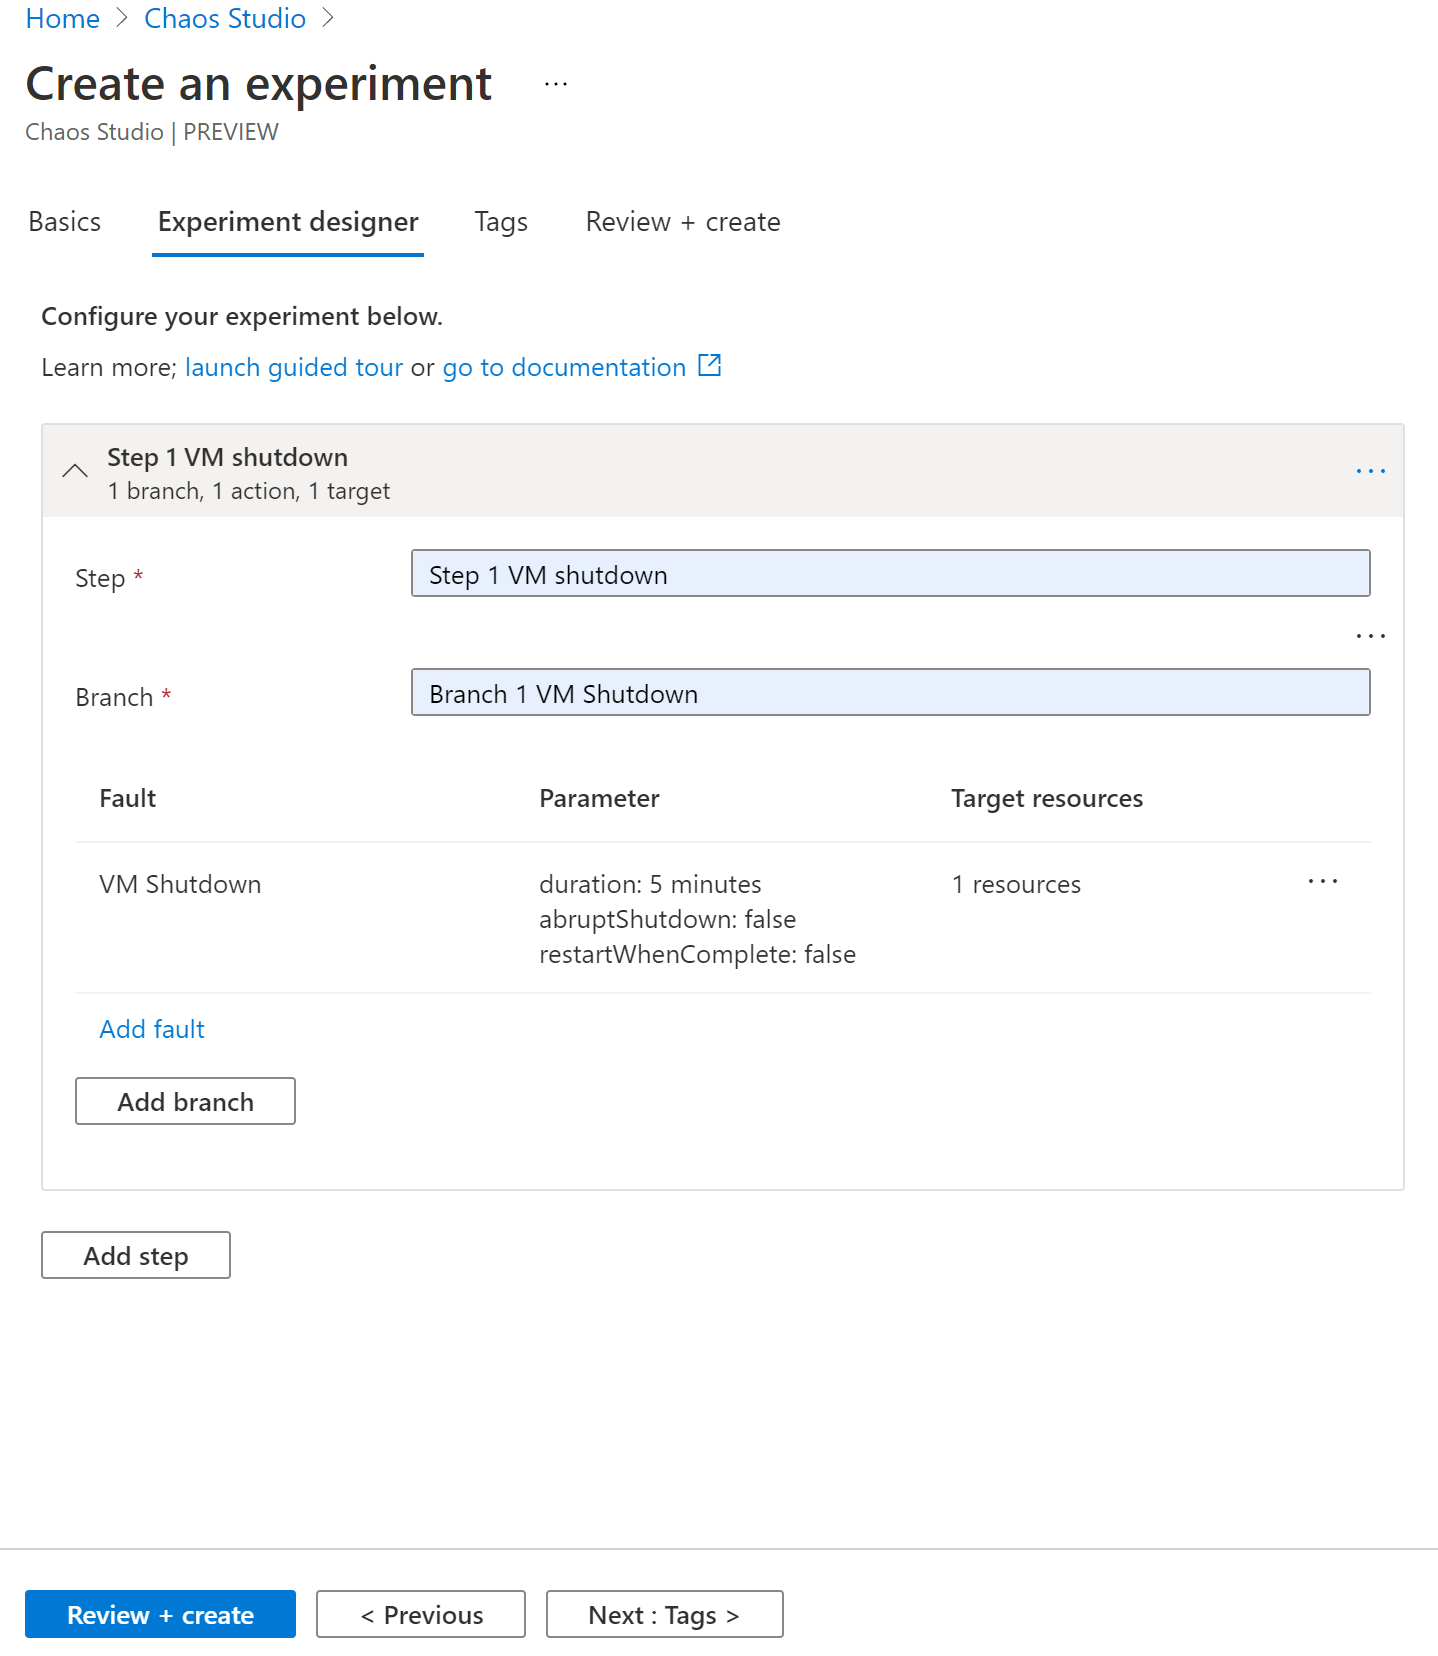The height and width of the screenshot is (1656, 1438).
Task: Click the external link icon after documentation
Action: [x=709, y=366]
